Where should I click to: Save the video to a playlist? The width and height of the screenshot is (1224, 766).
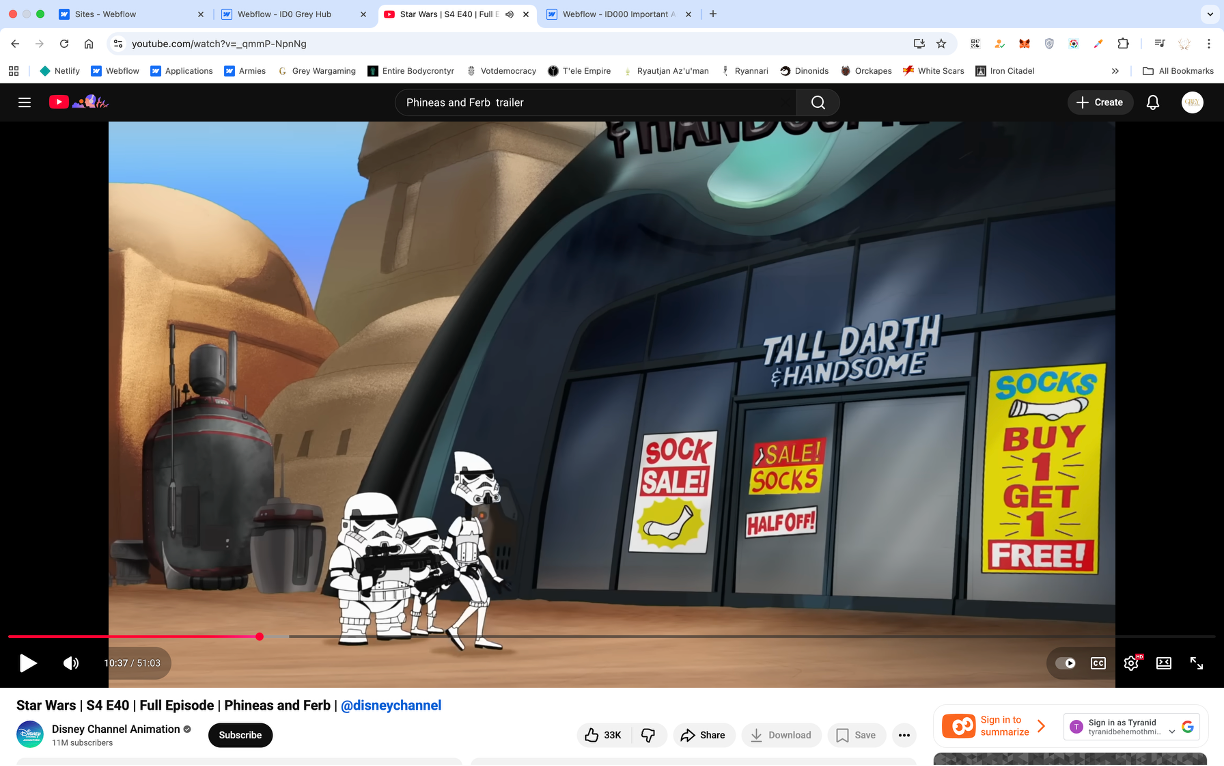pos(856,735)
